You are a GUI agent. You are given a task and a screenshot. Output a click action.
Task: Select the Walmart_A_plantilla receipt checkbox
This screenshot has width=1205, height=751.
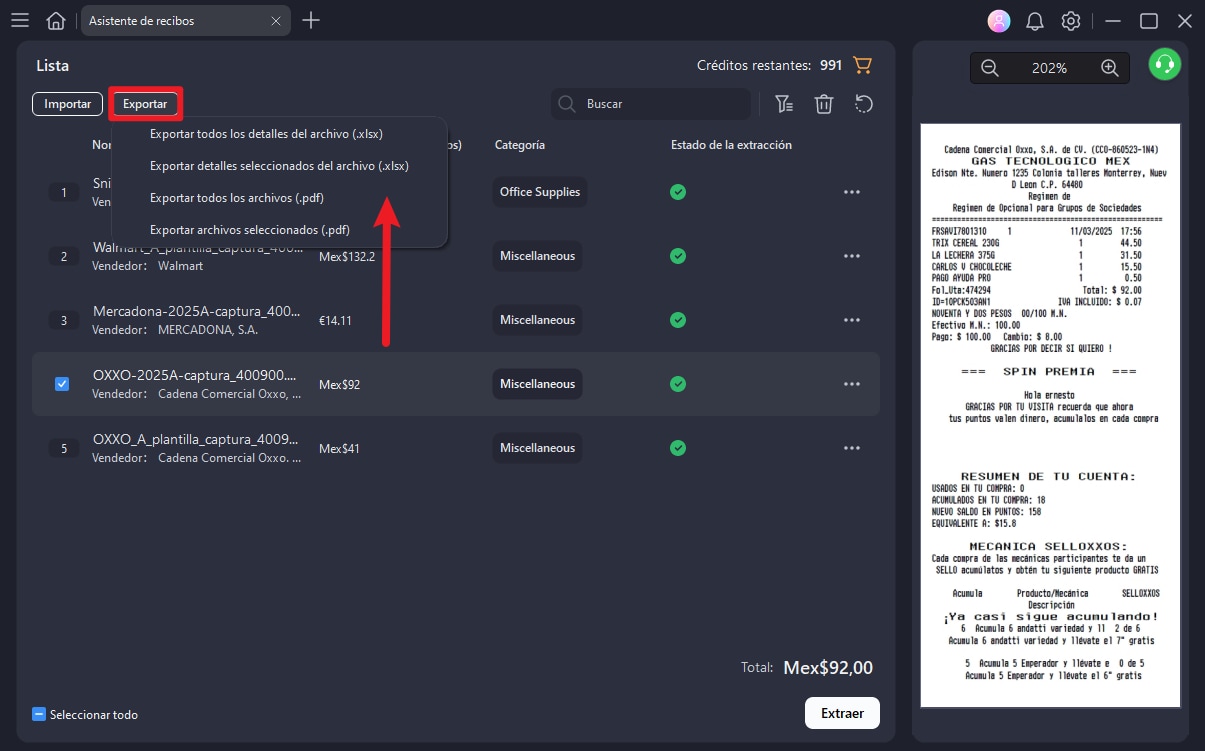[63, 256]
